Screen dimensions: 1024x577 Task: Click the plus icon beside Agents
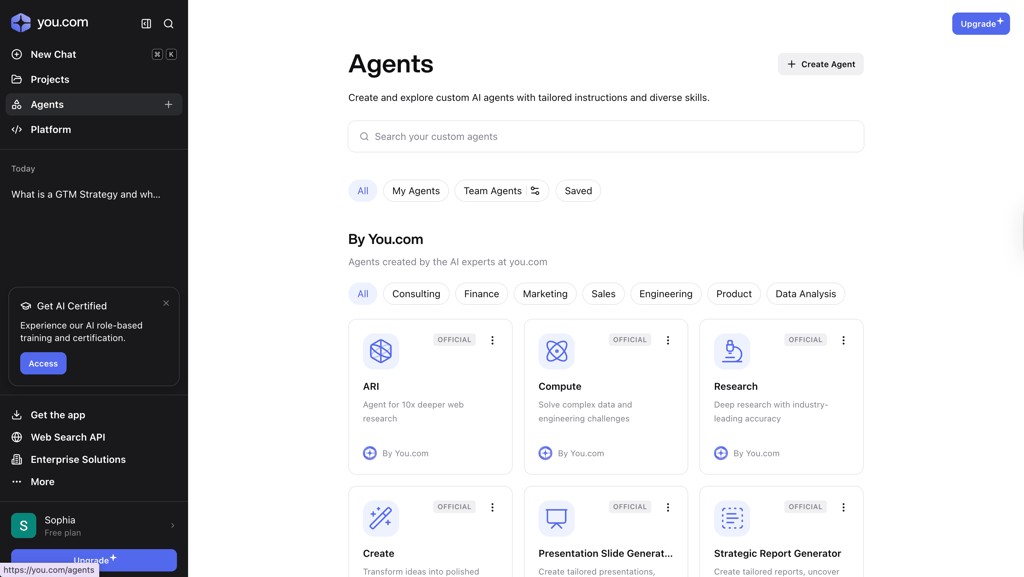(x=168, y=104)
